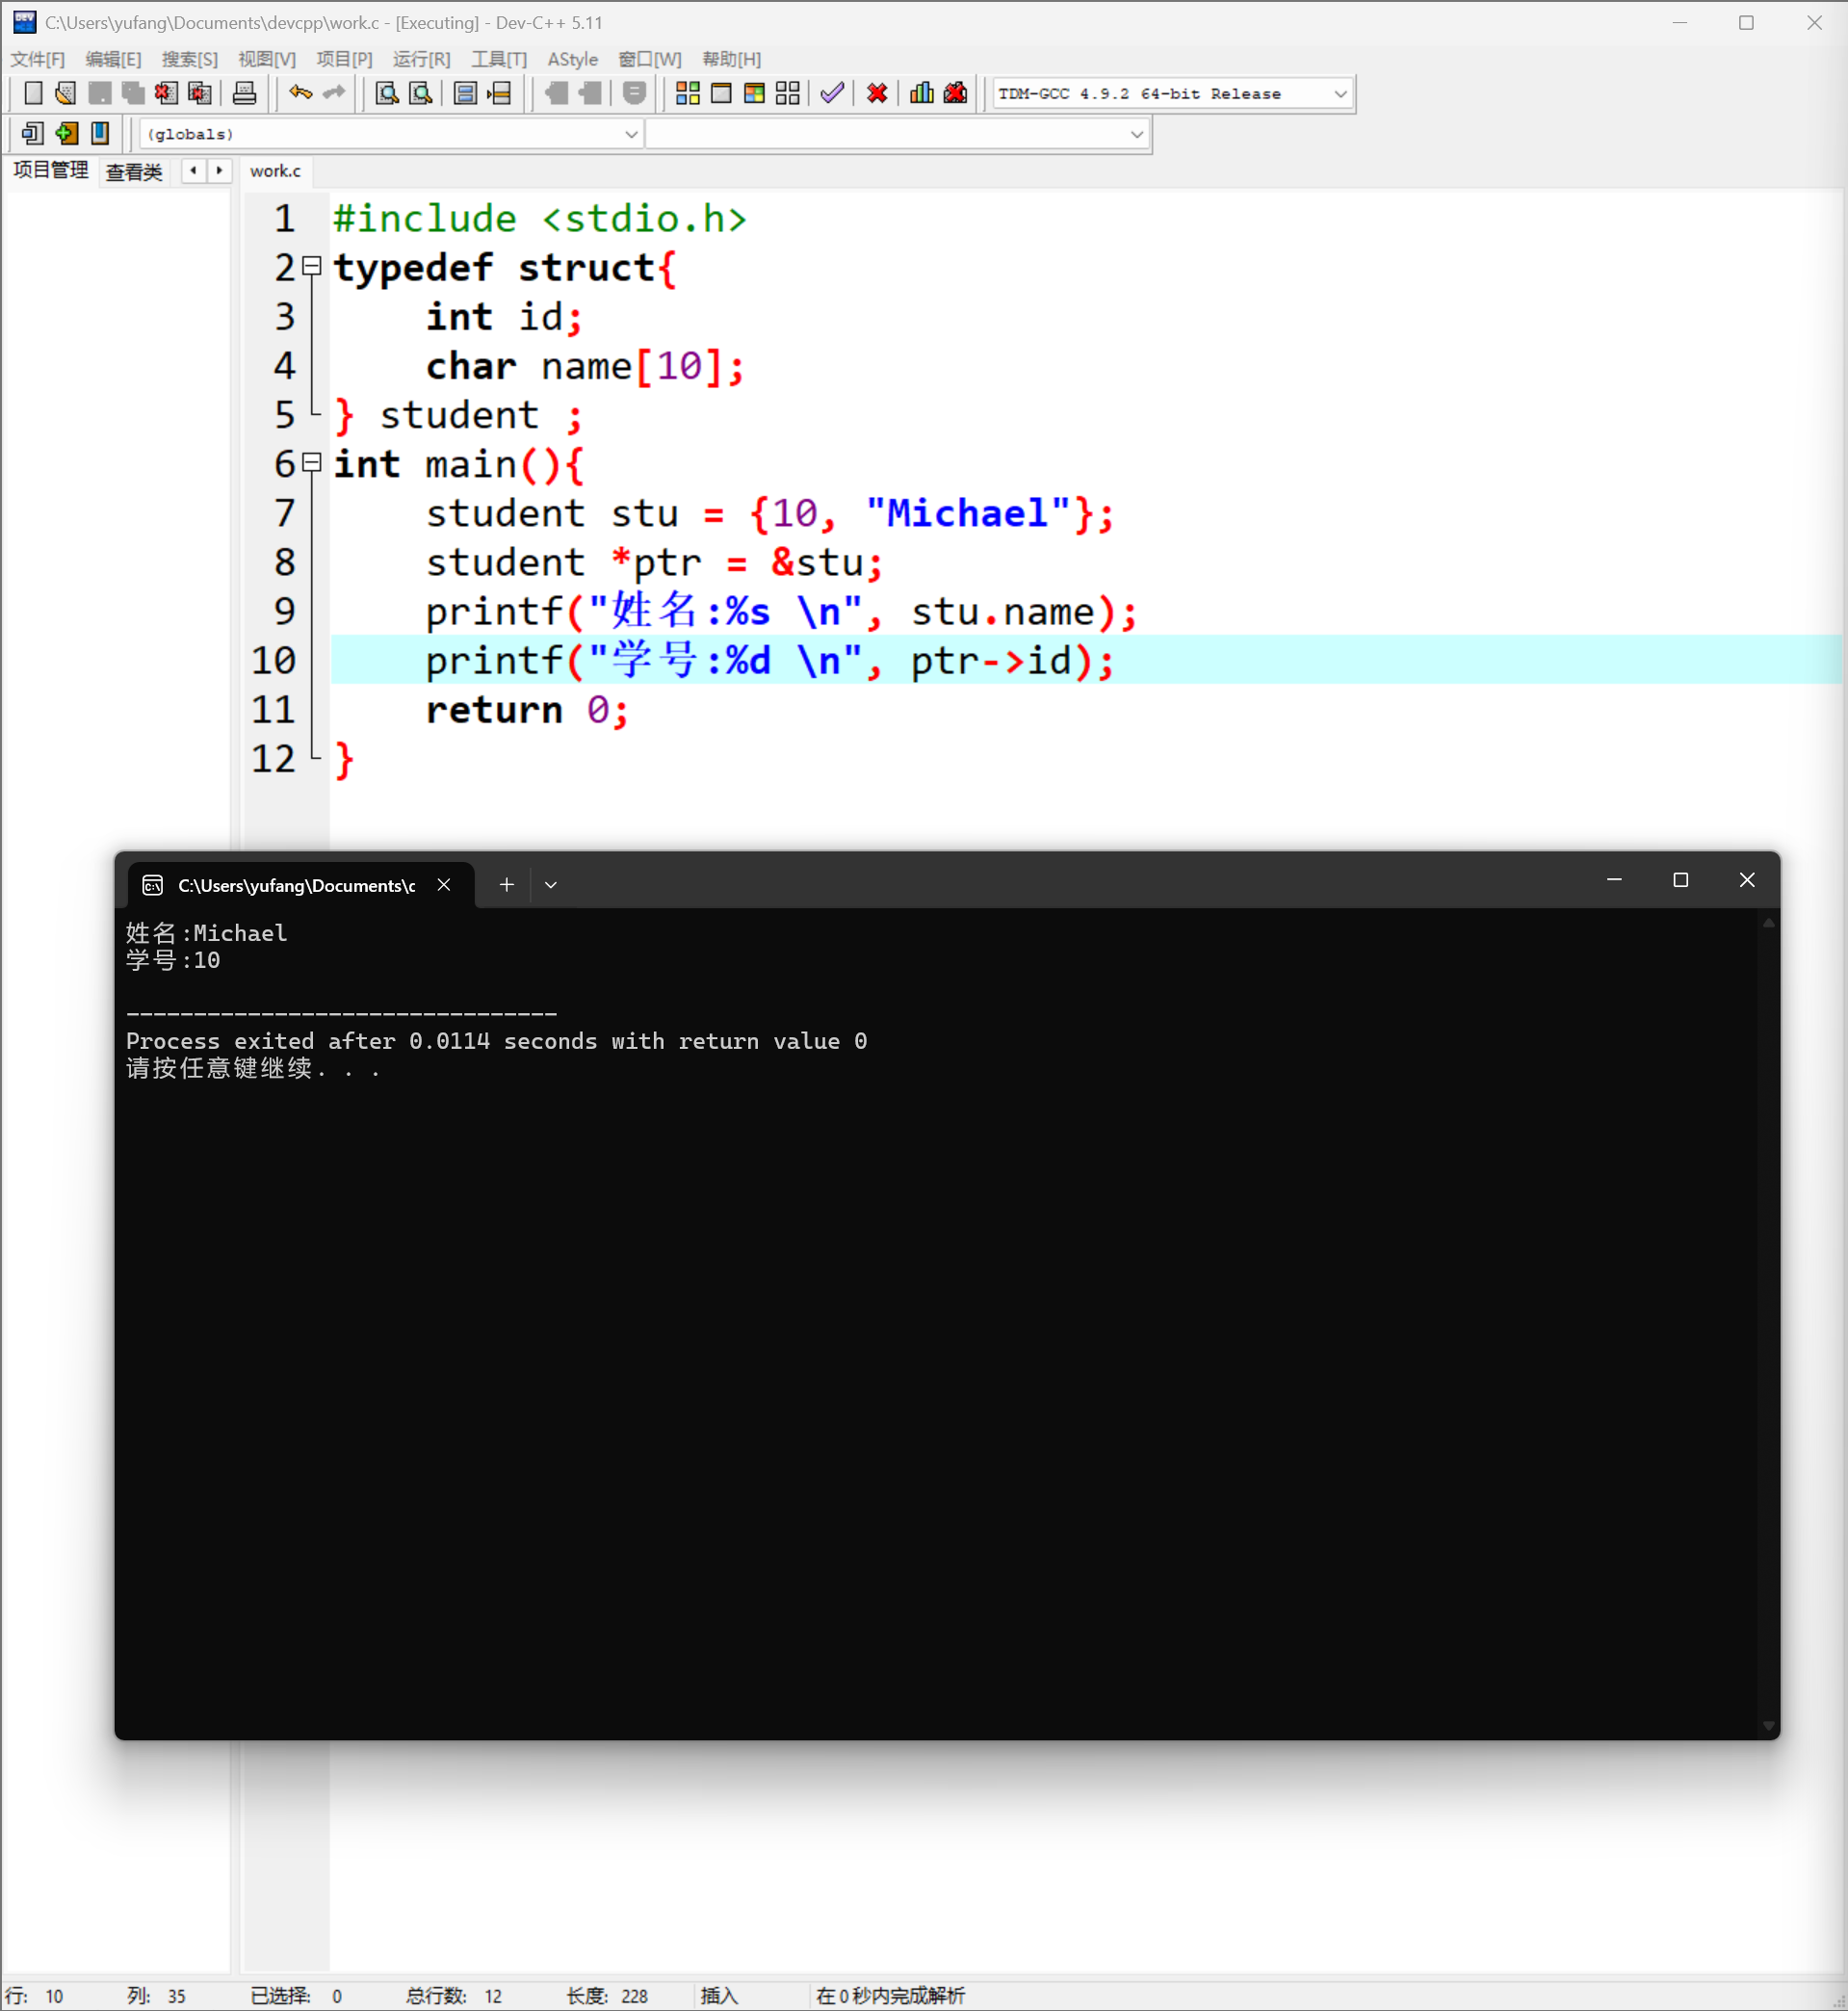Click the 插入 insert mode status indicator

tap(720, 1996)
